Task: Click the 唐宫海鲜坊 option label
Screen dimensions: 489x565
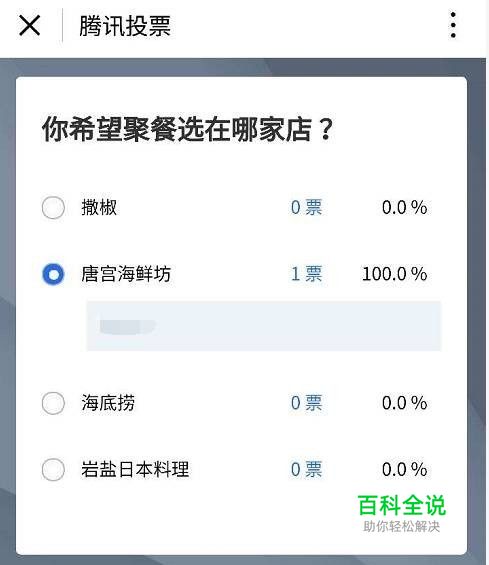Action: [126, 274]
